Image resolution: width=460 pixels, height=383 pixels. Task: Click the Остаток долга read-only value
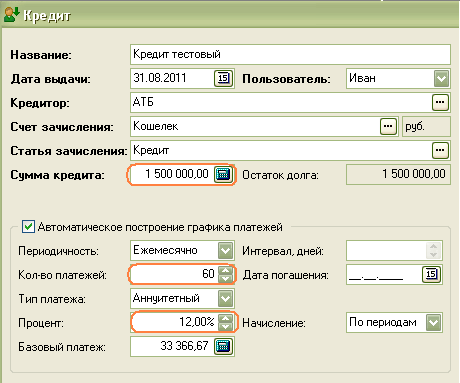[x=398, y=174]
